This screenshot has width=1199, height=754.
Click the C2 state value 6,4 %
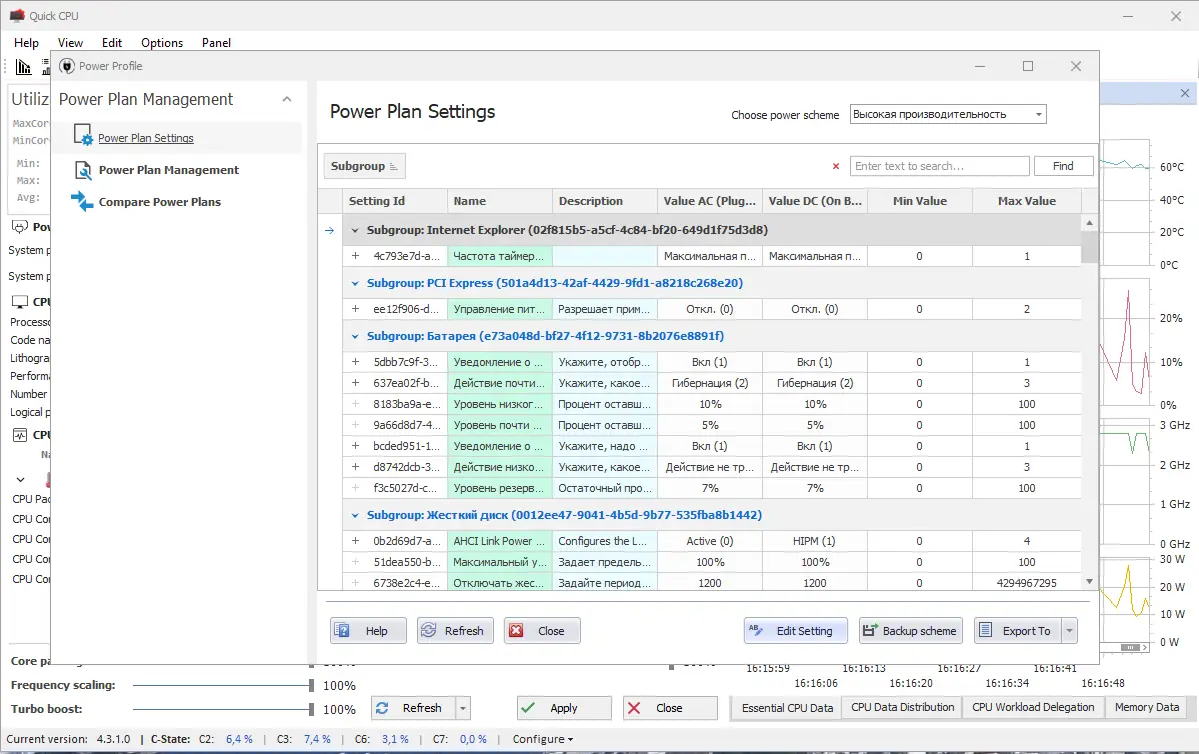(239, 739)
